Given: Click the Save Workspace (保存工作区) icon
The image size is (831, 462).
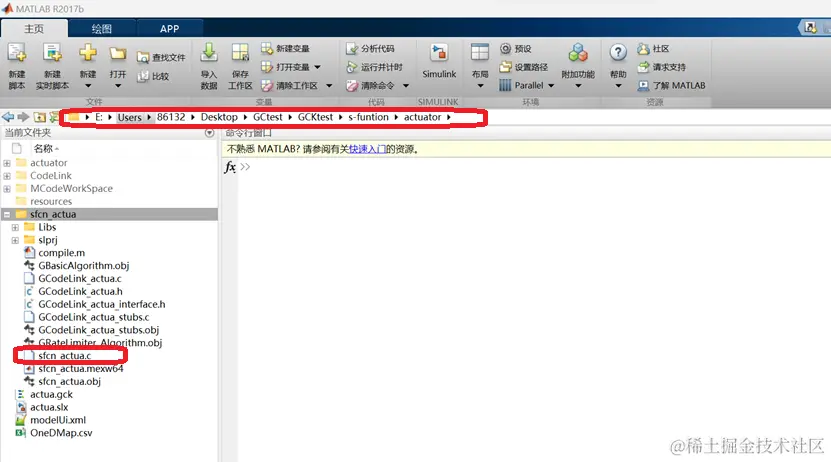Looking at the screenshot, I should 240,53.
